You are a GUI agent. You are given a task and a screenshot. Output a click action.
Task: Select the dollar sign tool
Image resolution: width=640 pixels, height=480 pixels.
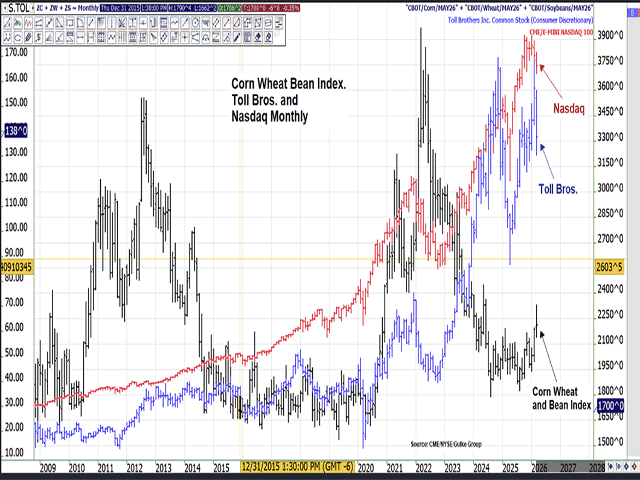pos(38,37)
